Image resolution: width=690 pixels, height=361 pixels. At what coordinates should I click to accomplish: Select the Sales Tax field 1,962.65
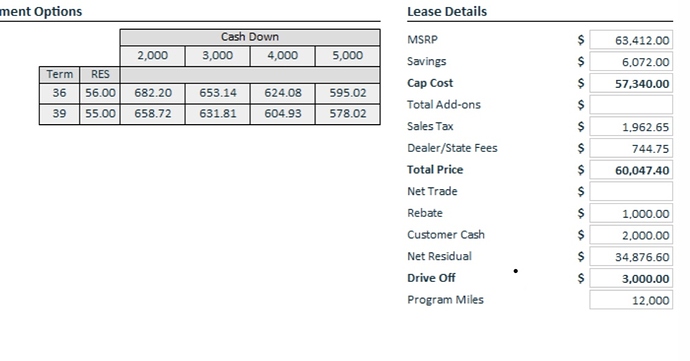pyautogui.click(x=631, y=127)
